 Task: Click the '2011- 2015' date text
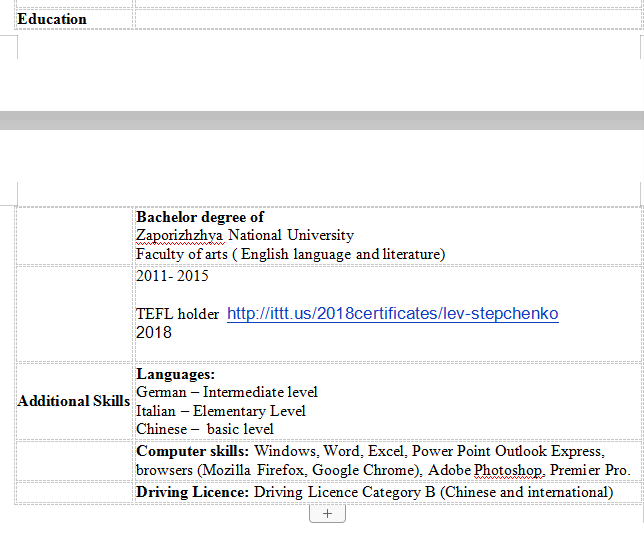tap(172, 276)
